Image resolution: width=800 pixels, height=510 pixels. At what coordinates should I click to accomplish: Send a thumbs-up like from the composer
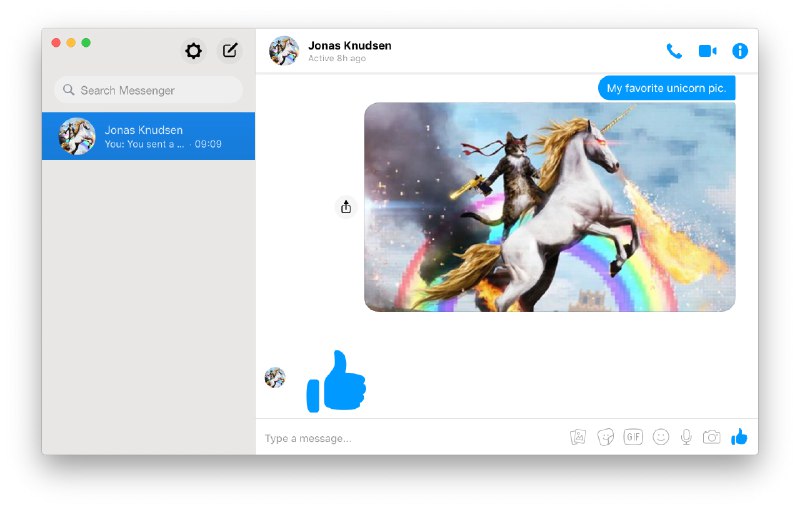739,437
